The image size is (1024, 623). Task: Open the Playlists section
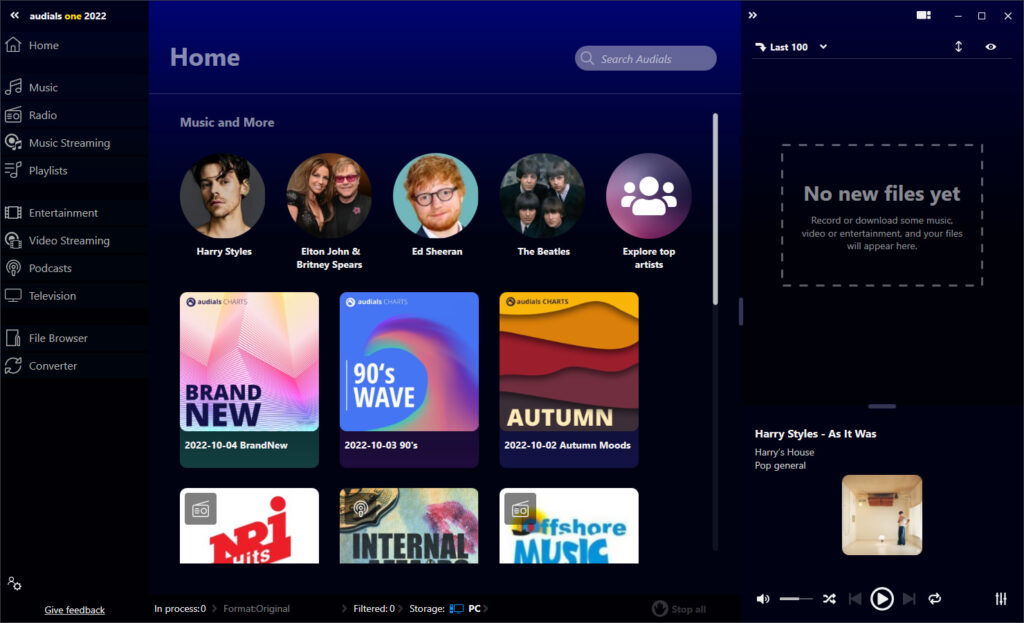tap(48, 170)
